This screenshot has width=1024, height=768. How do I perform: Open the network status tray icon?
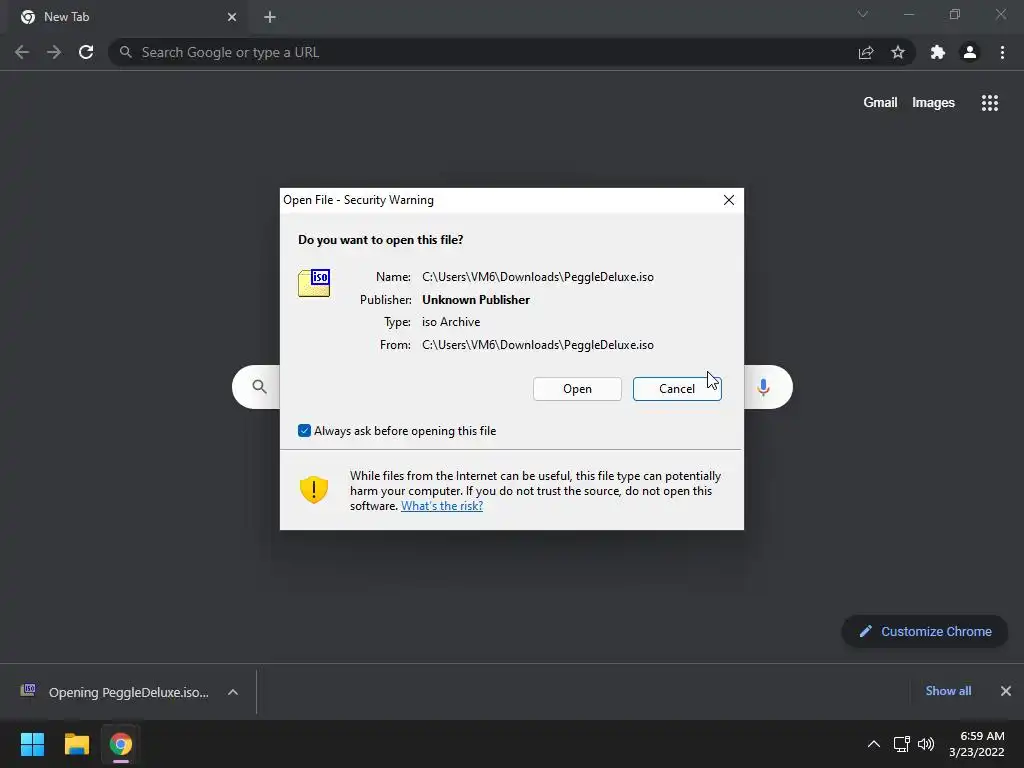(x=902, y=744)
